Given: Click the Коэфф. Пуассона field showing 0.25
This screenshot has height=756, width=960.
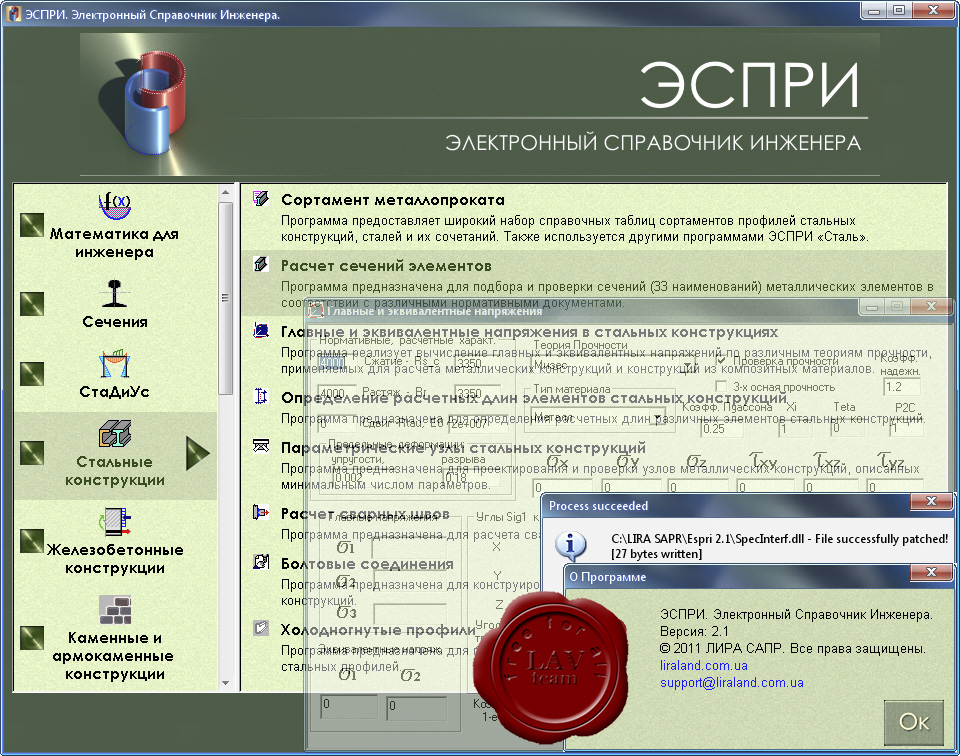Looking at the screenshot, I should tap(722, 429).
